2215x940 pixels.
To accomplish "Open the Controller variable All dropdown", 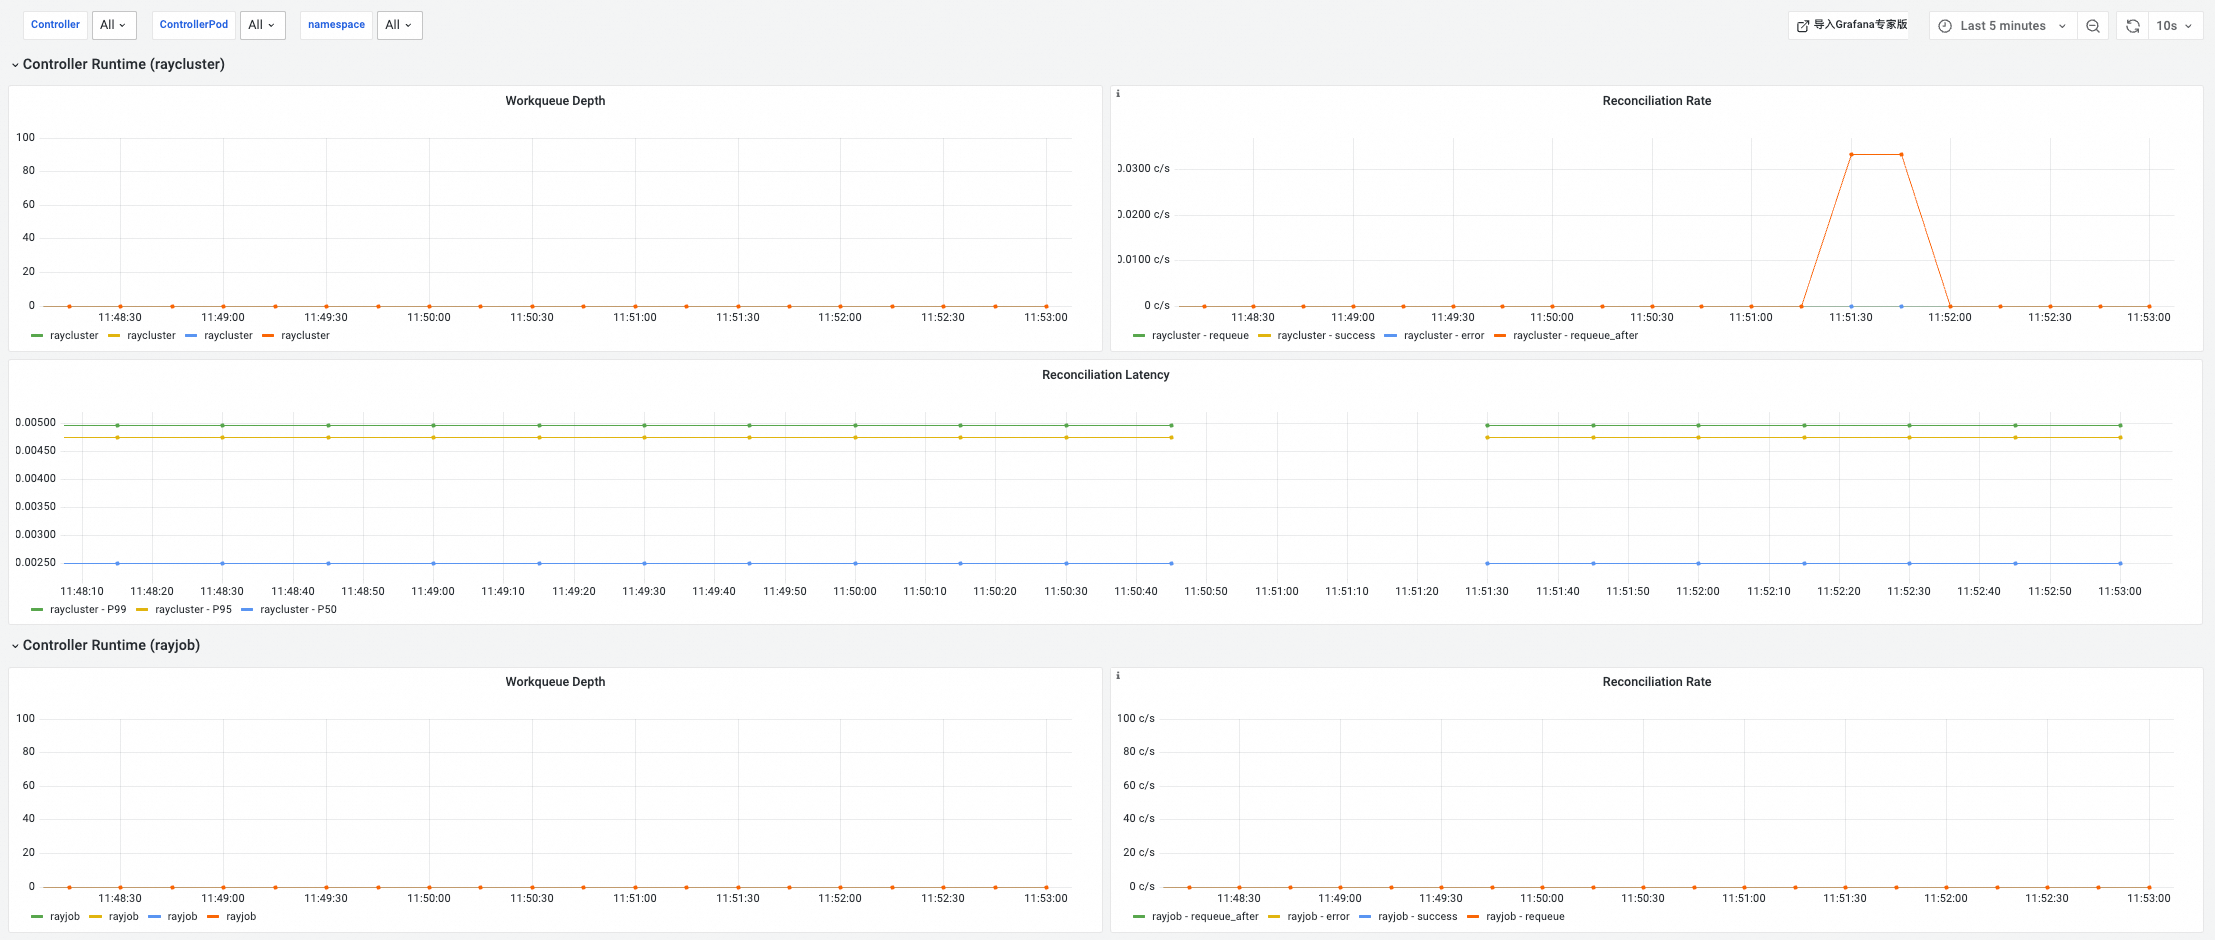I will [x=114, y=25].
